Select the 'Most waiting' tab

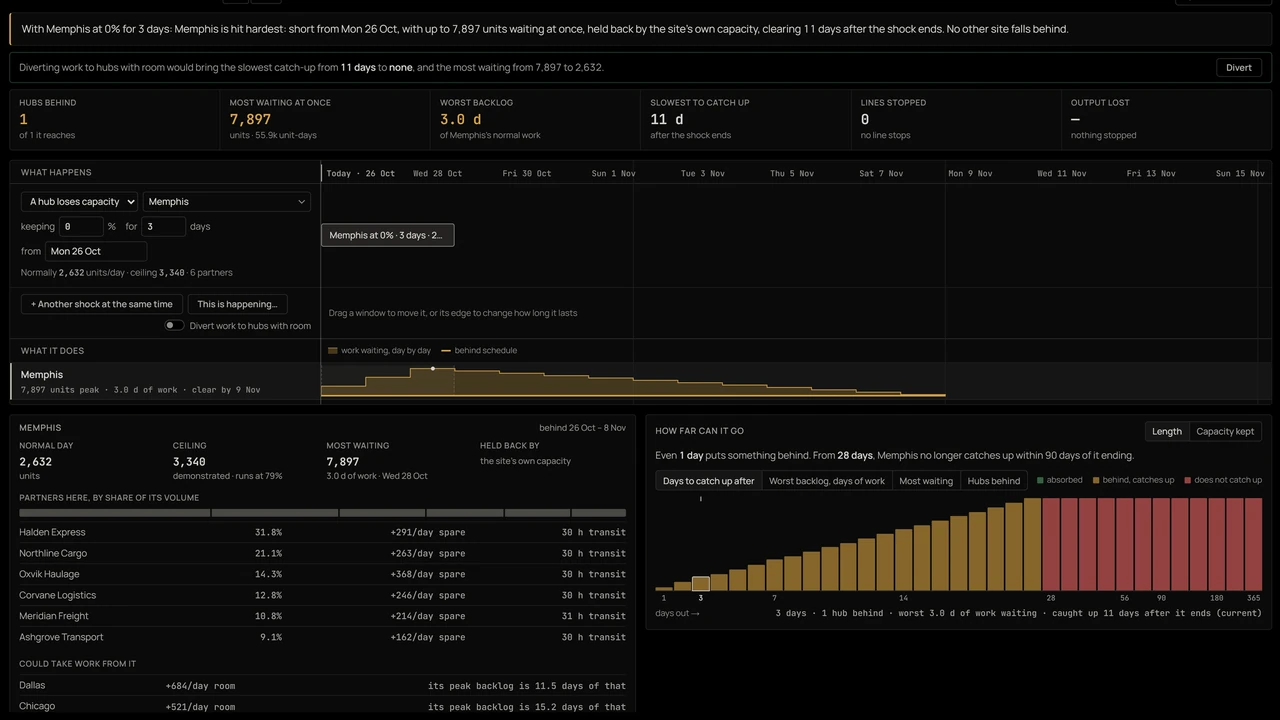pyautogui.click(x=926, y=481)
